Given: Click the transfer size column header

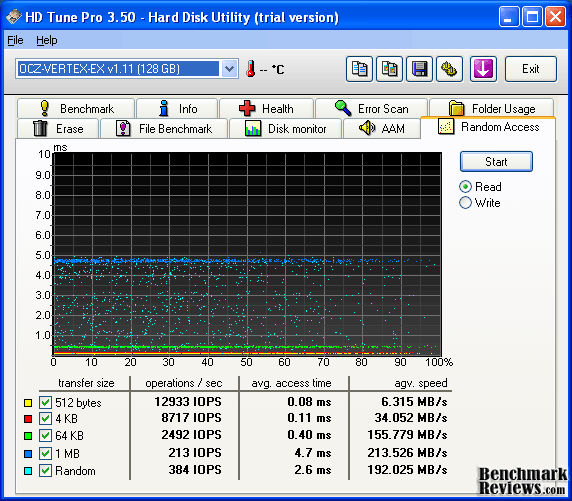Looking at the screenshot, I should click(86, 383).
